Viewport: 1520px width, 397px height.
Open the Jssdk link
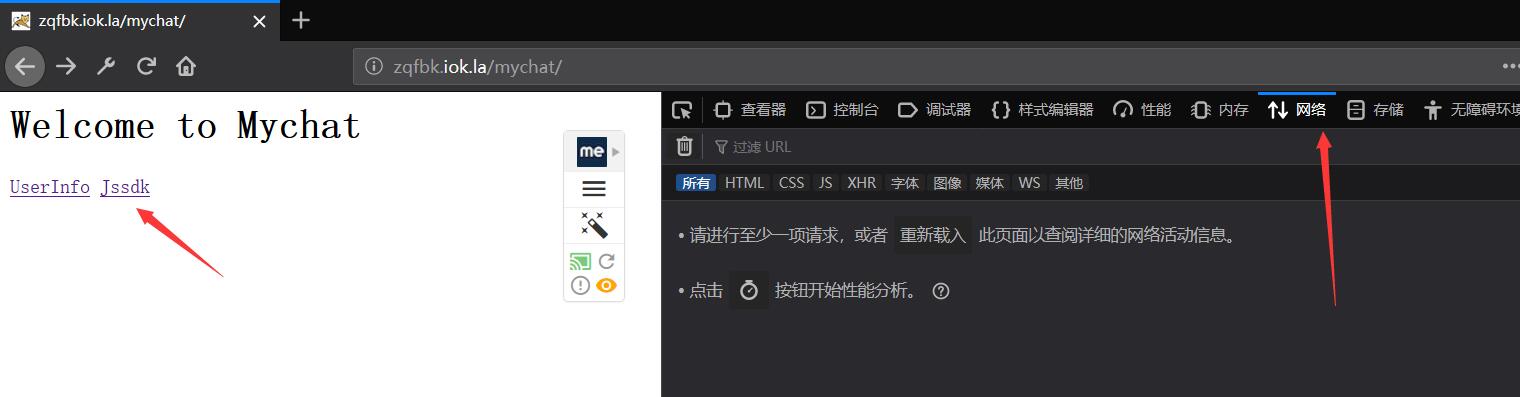point(125,187)
